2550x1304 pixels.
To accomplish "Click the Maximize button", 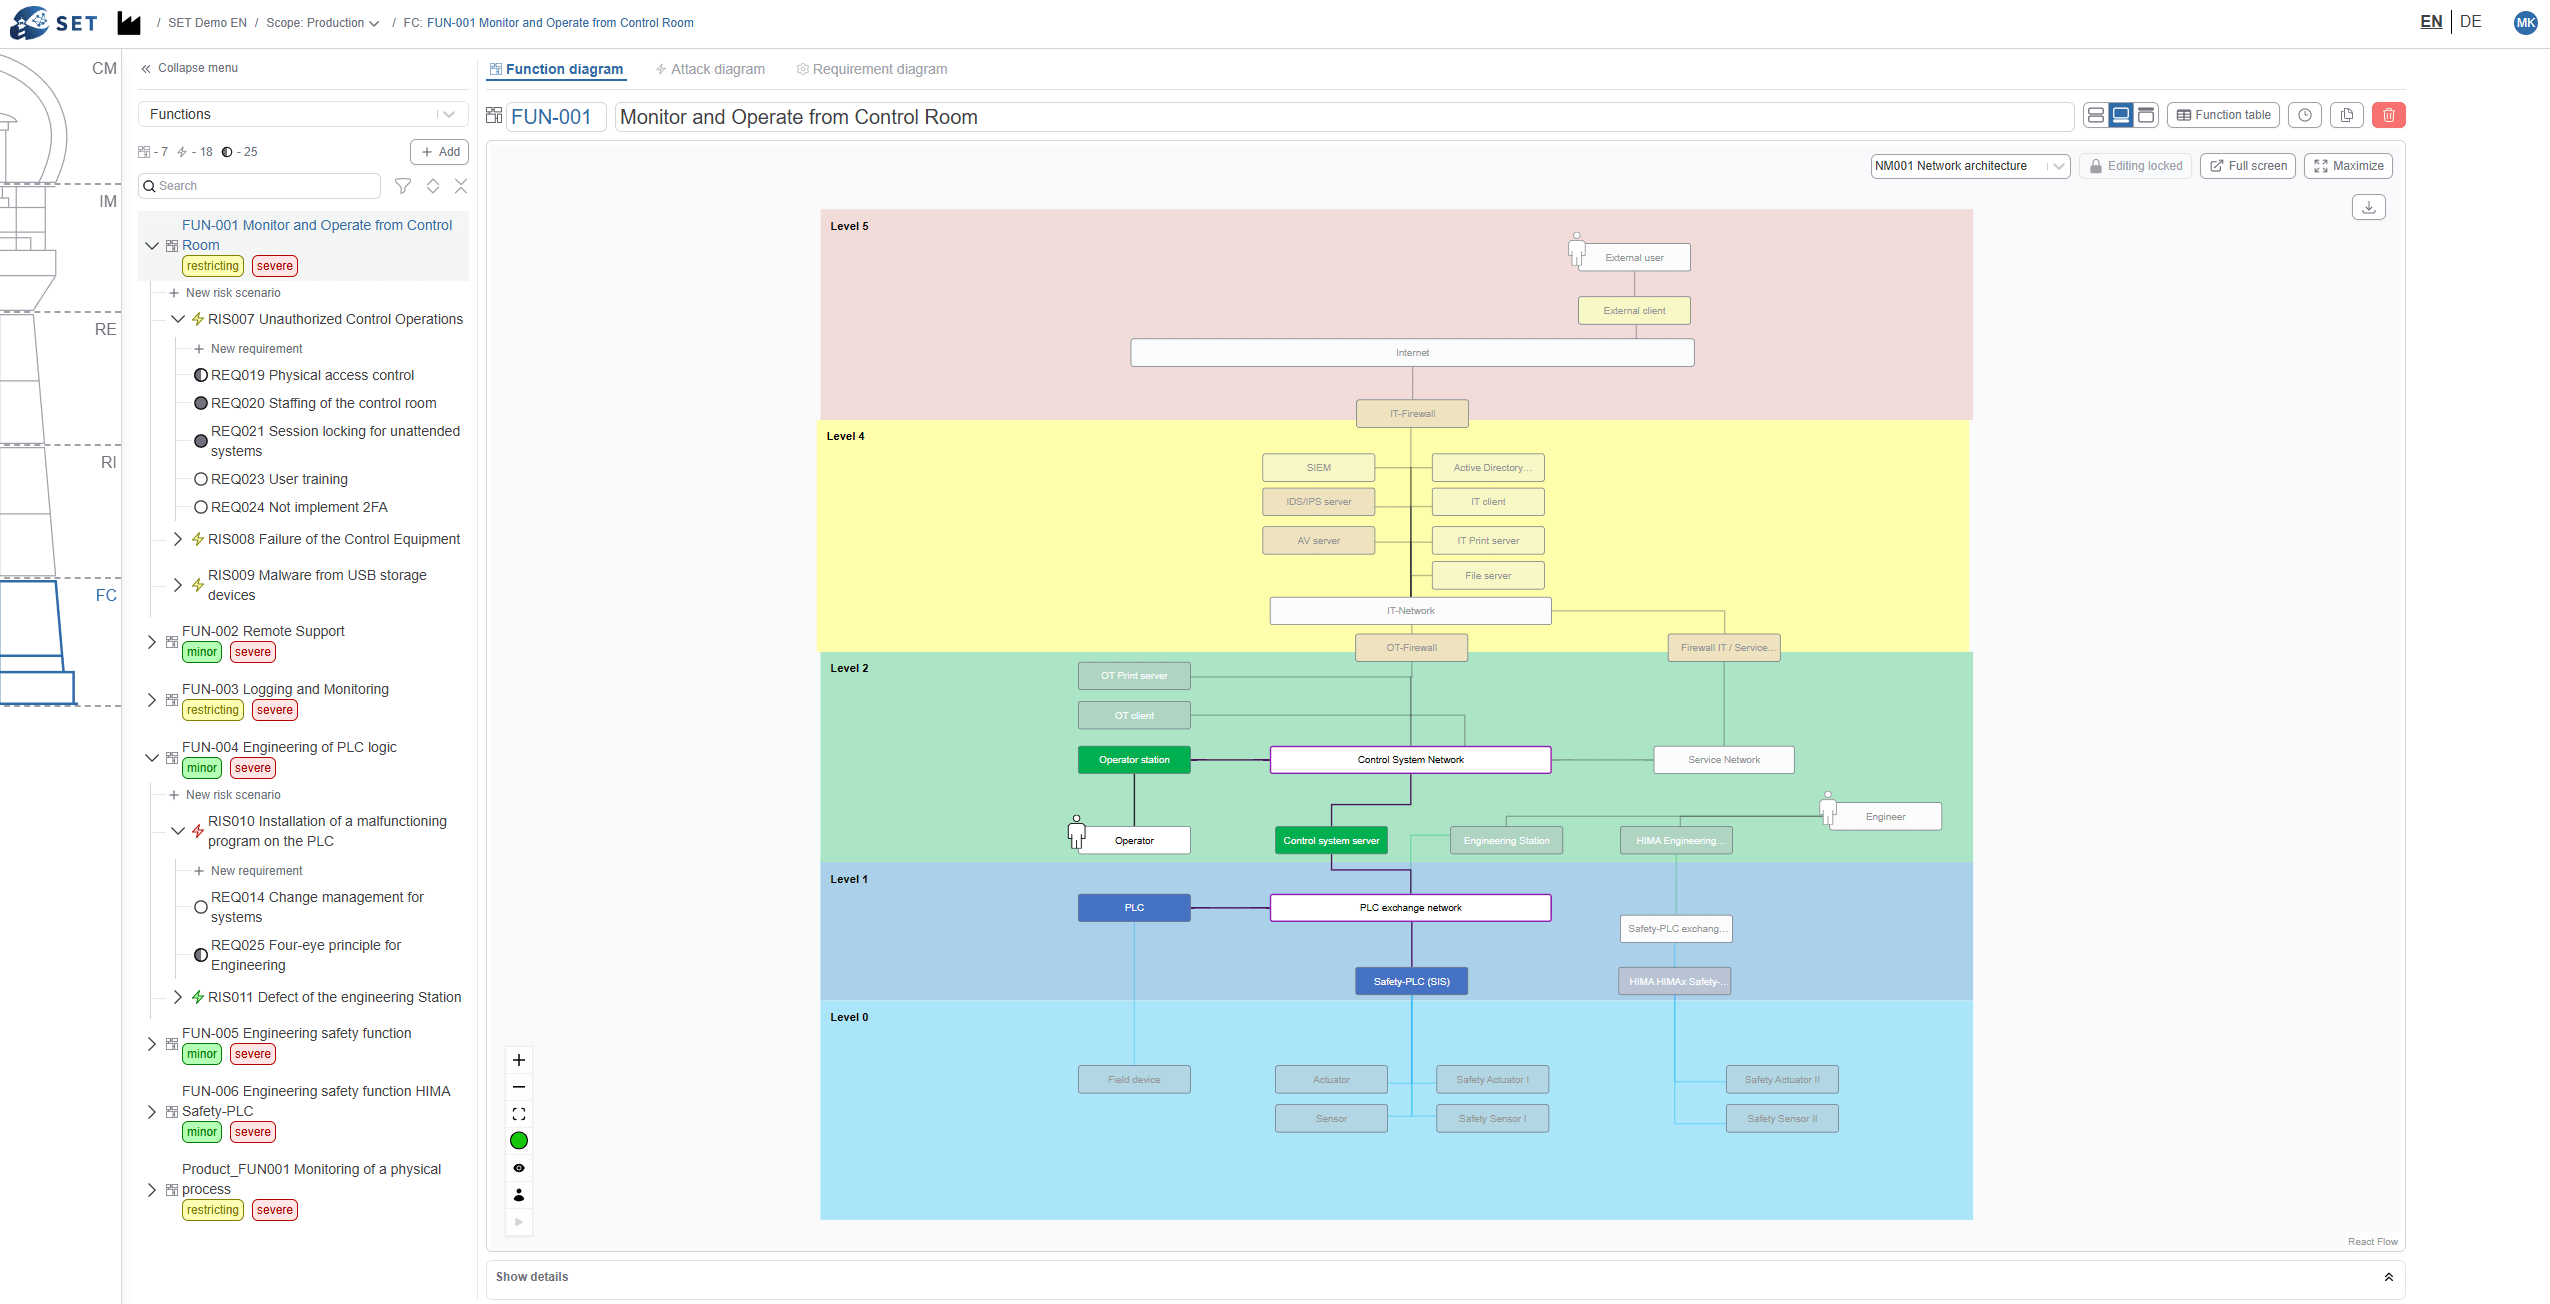I will pos(2347,166).
